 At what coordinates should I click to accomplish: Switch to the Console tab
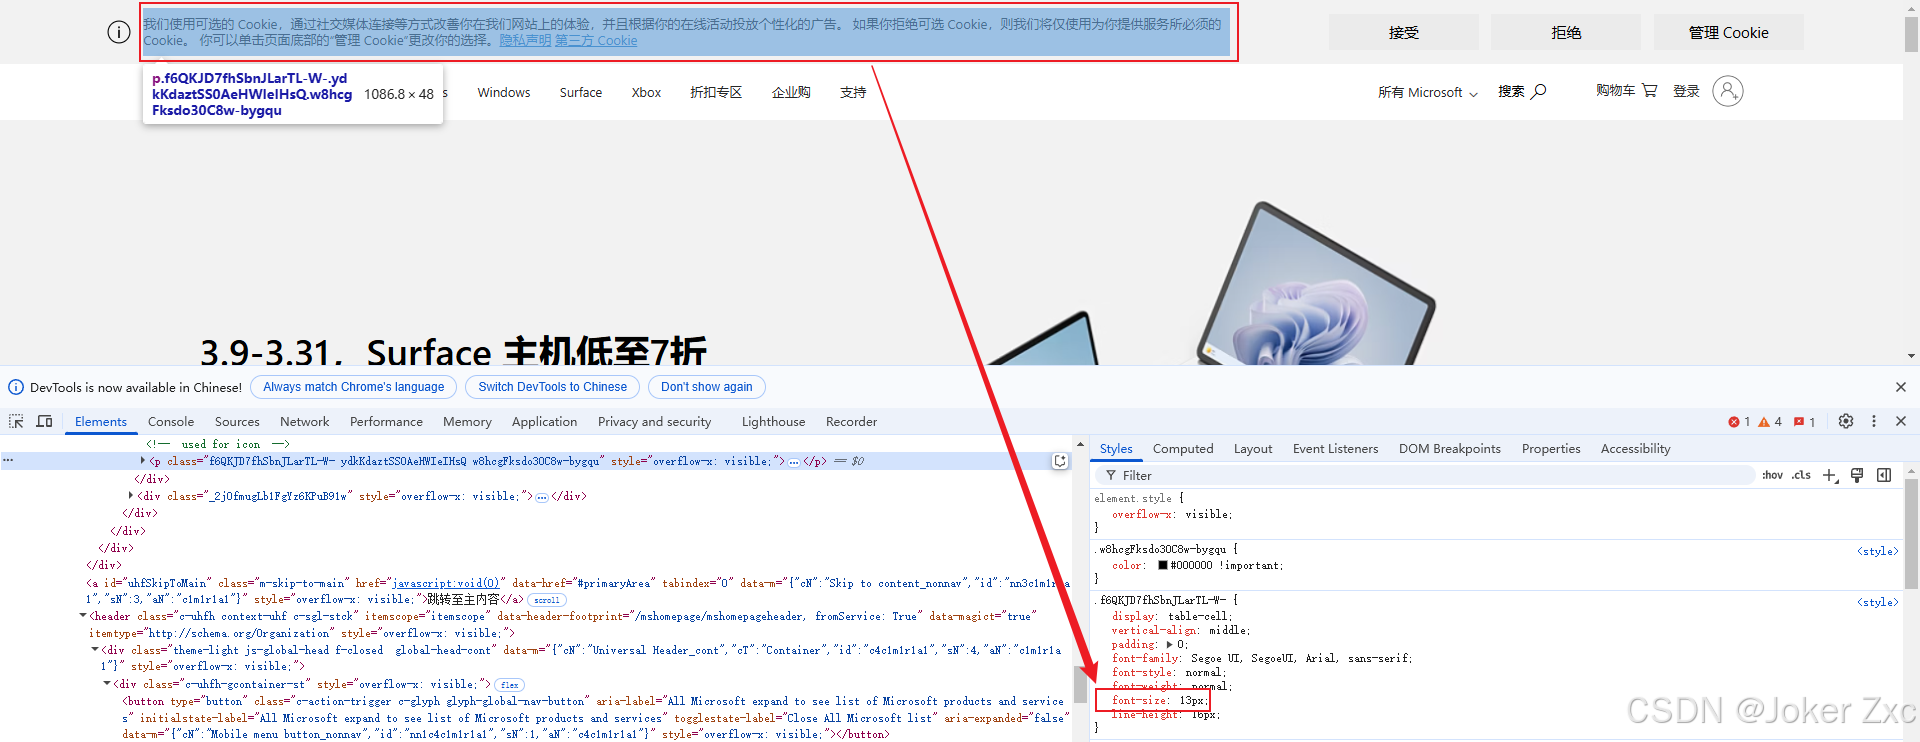coord(171,422)
